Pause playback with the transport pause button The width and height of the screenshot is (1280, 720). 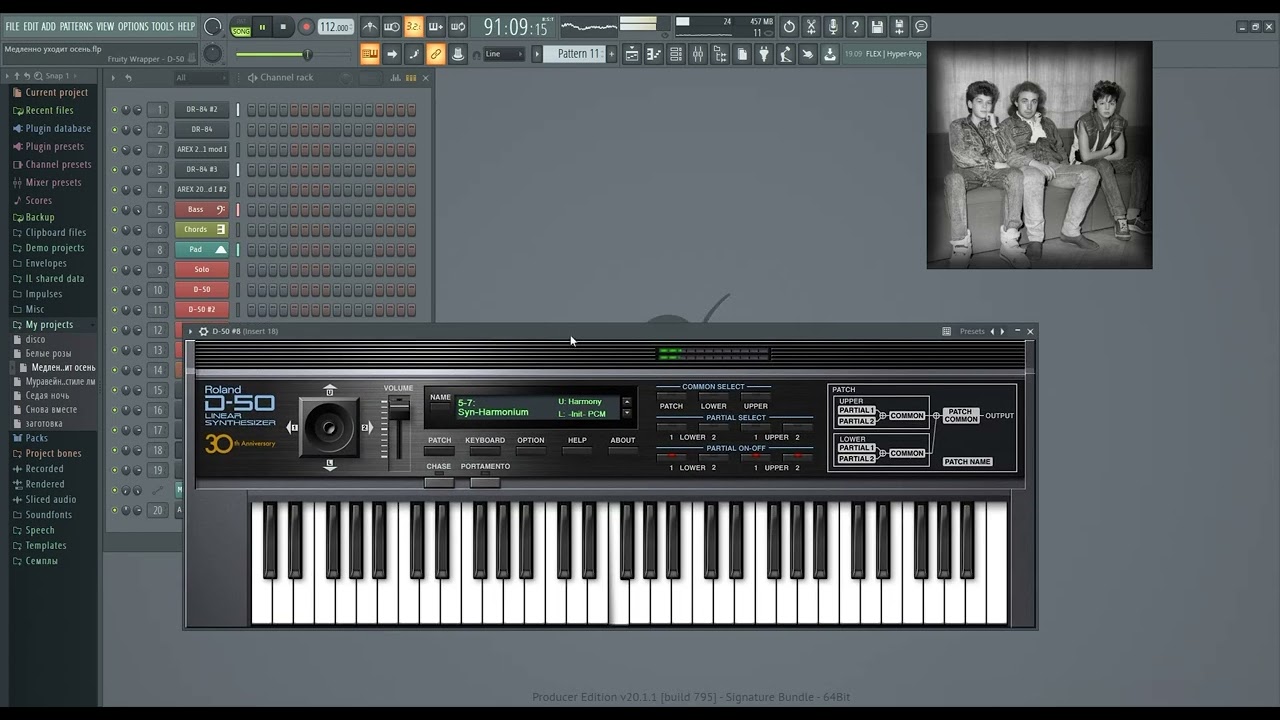coord(262,27)
